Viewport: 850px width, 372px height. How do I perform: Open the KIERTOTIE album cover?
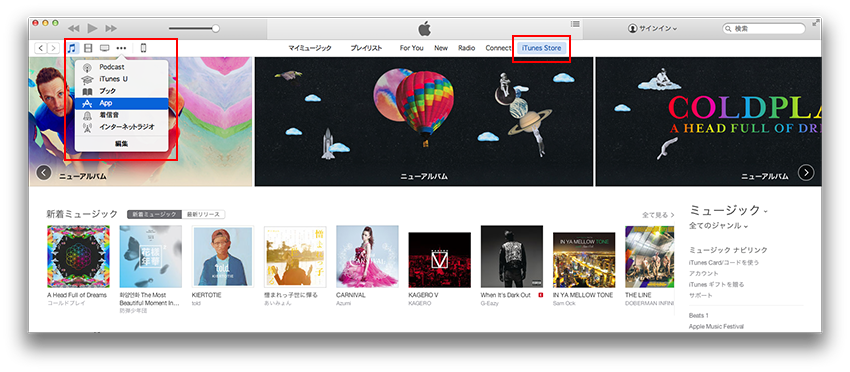tap(223, 256)
